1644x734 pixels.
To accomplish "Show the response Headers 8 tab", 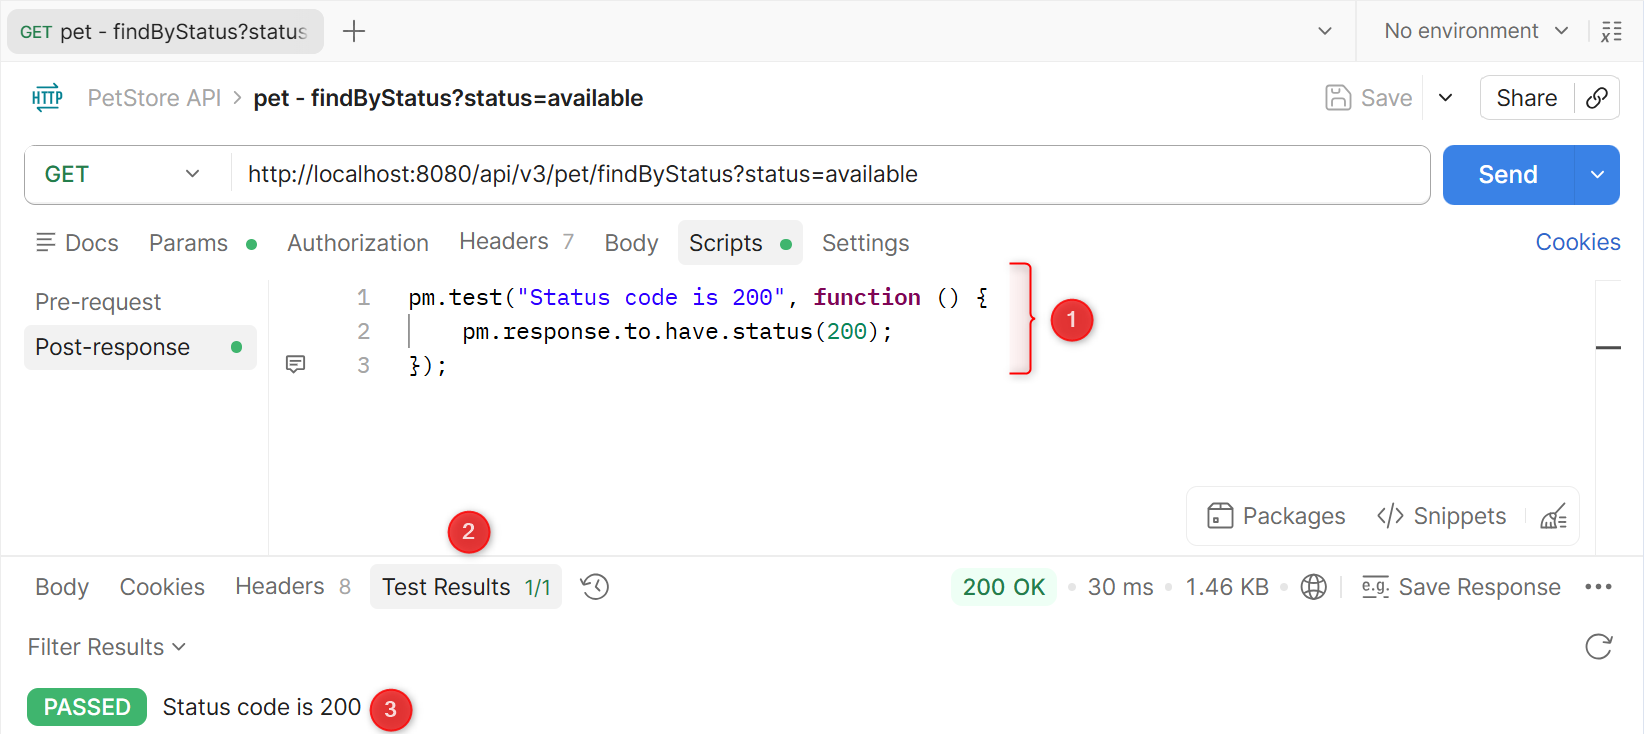I will tap(292, 586).
